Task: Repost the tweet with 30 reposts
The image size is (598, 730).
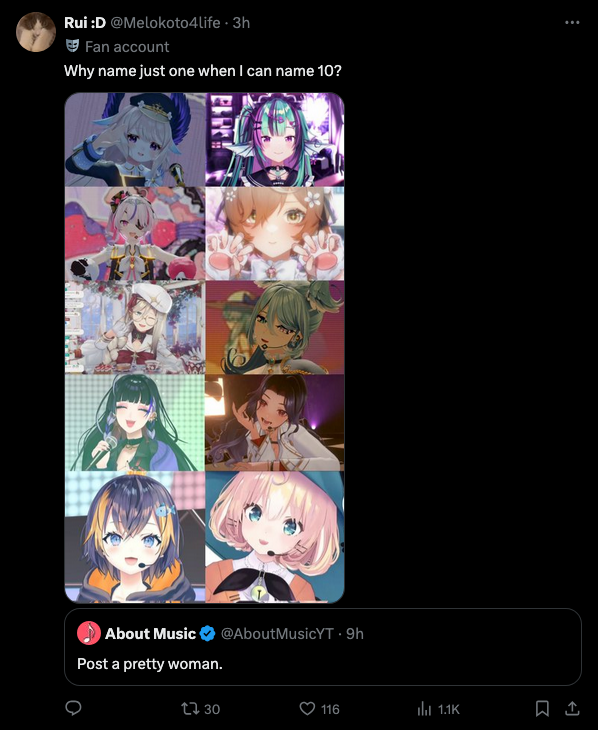Action: (x=200, y=709)
